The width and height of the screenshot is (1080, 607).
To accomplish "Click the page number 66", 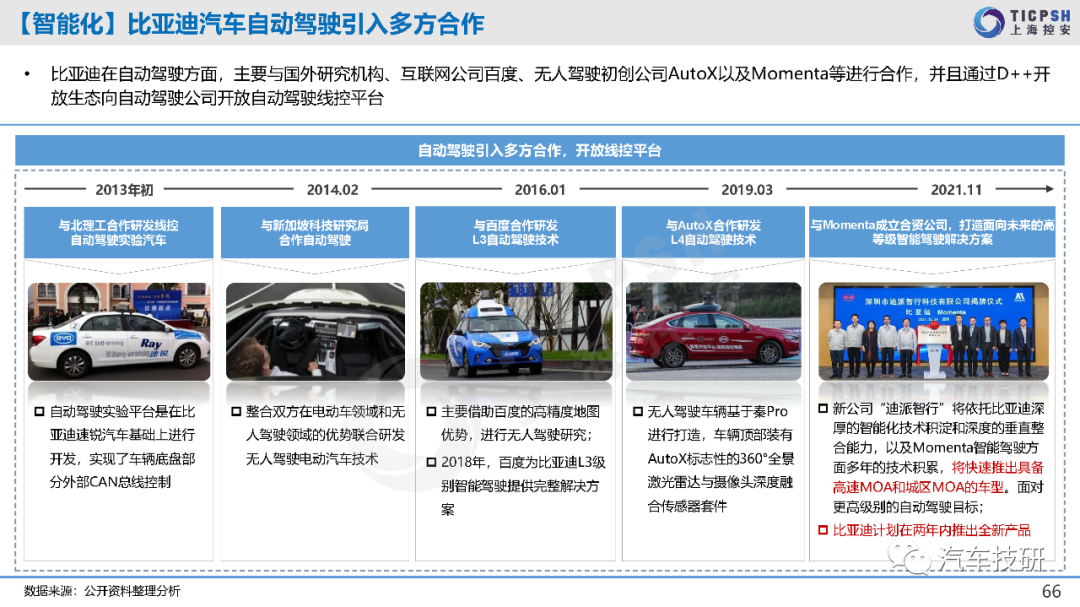I will tap(1051, 591).
